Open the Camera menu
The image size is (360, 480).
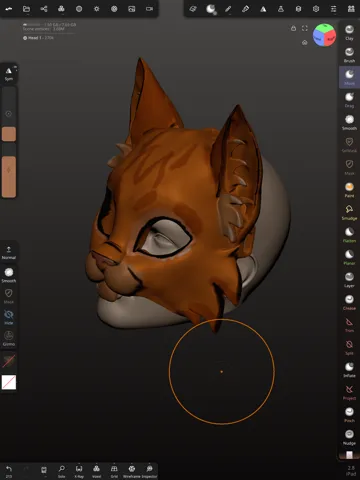(x=149, y=9)
